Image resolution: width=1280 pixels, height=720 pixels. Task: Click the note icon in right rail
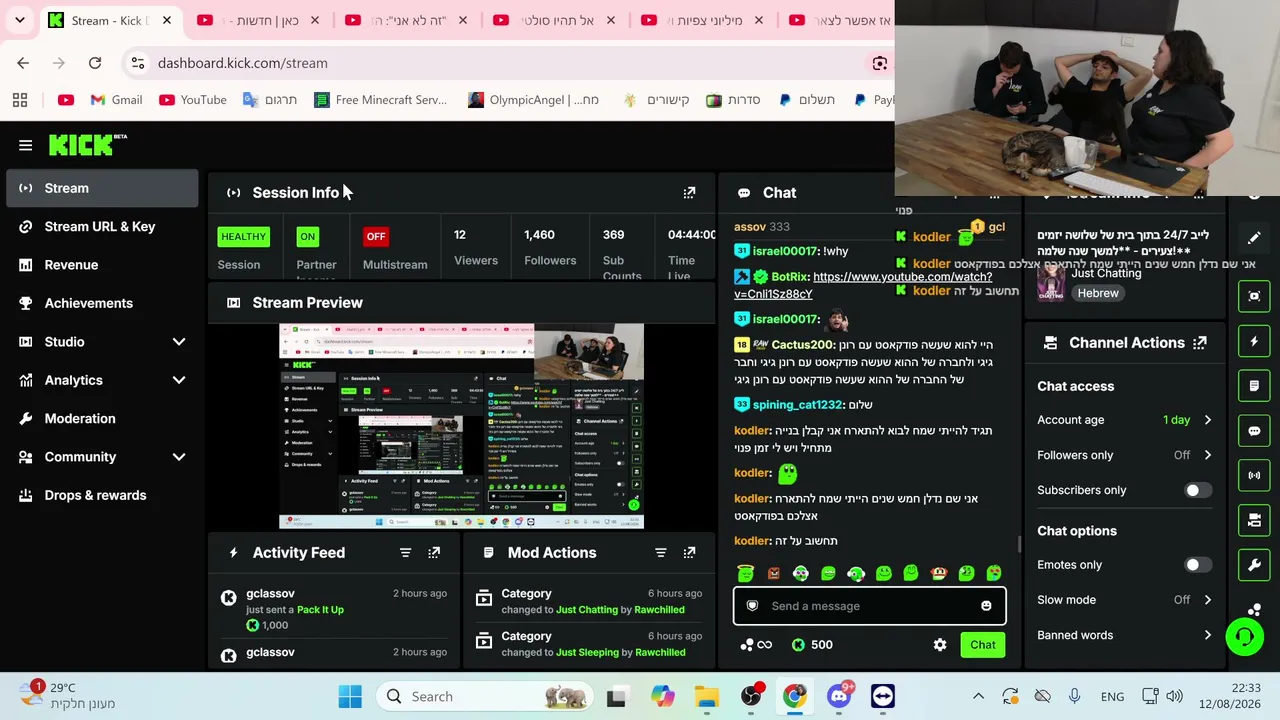(x=1254, y=386)
